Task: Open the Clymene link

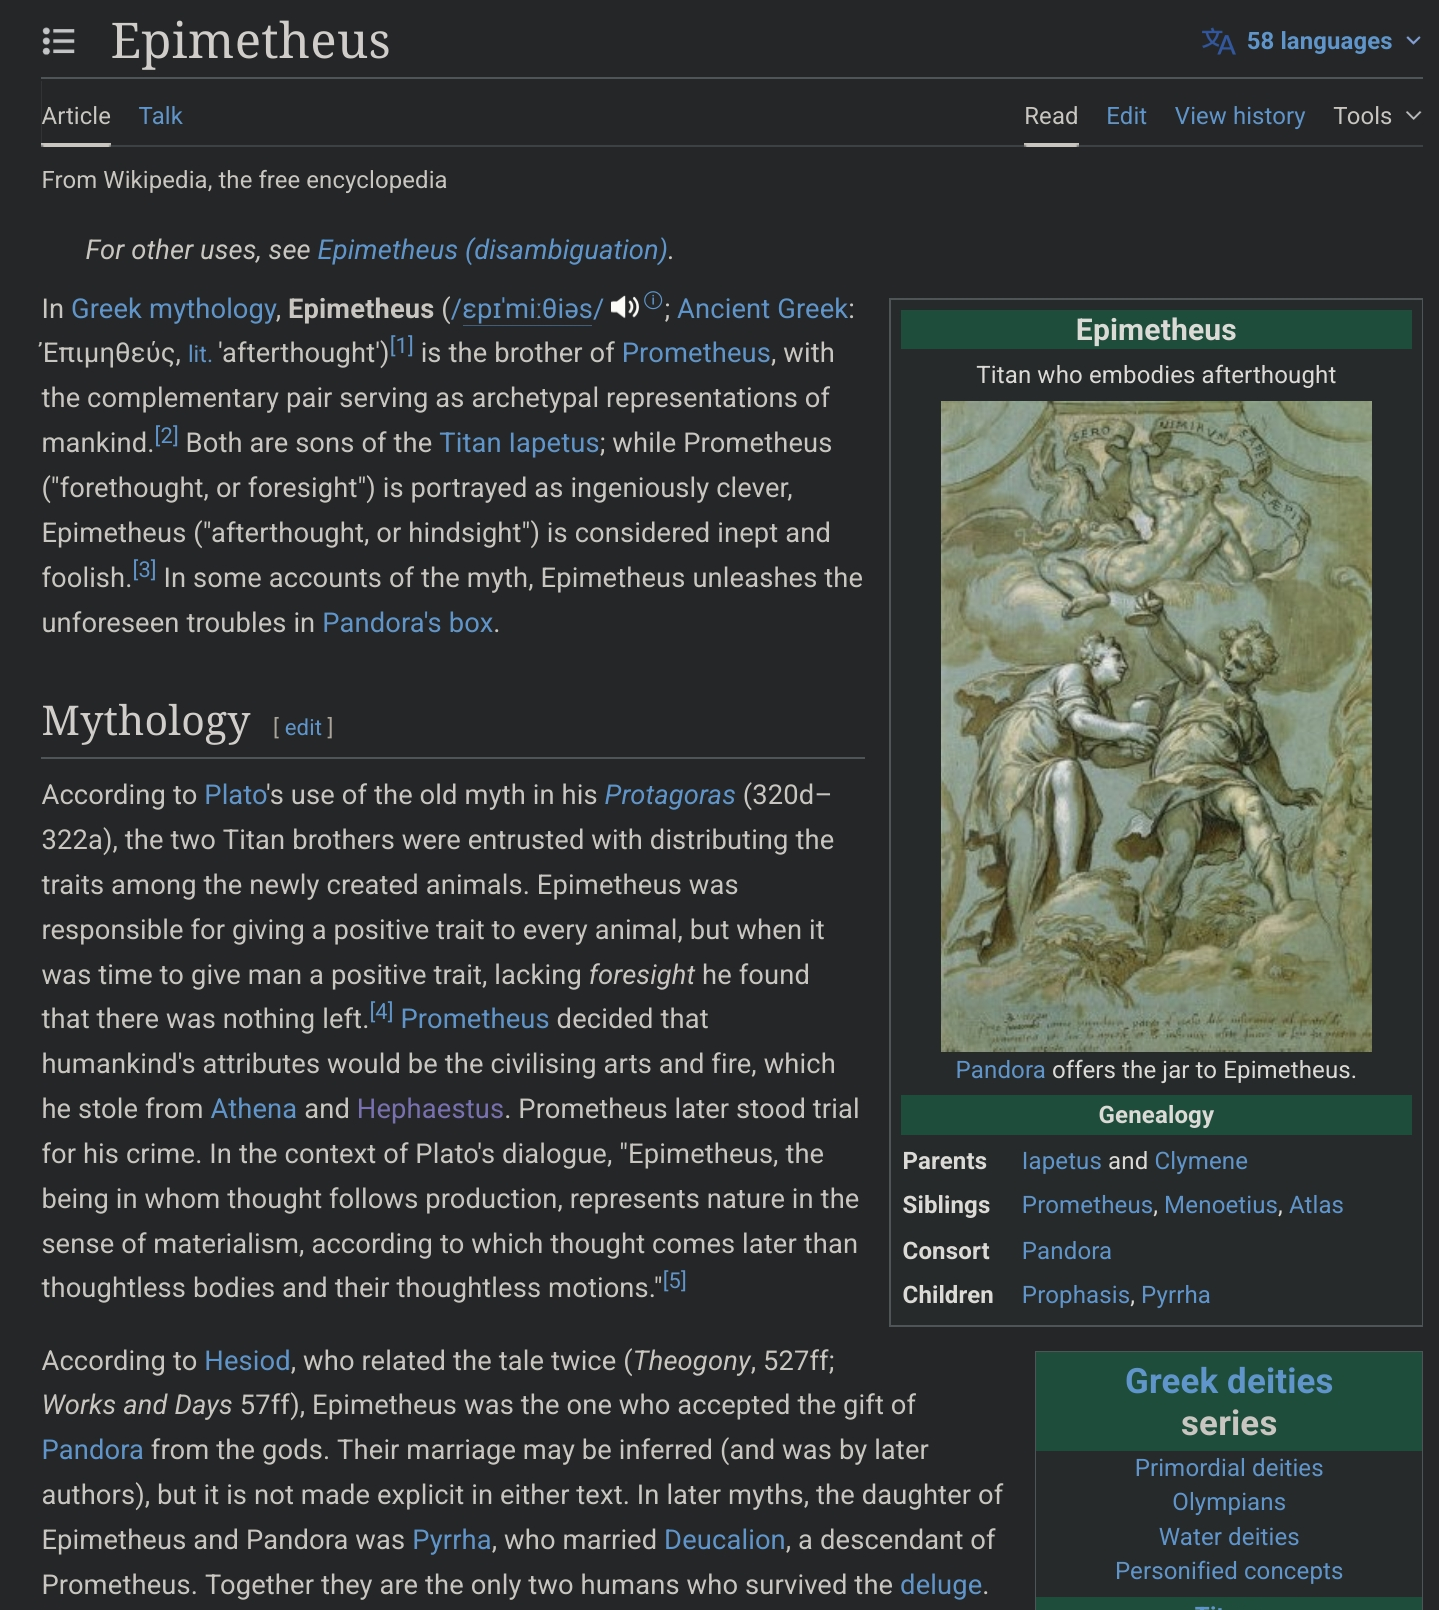Action: point(1201,1161)
